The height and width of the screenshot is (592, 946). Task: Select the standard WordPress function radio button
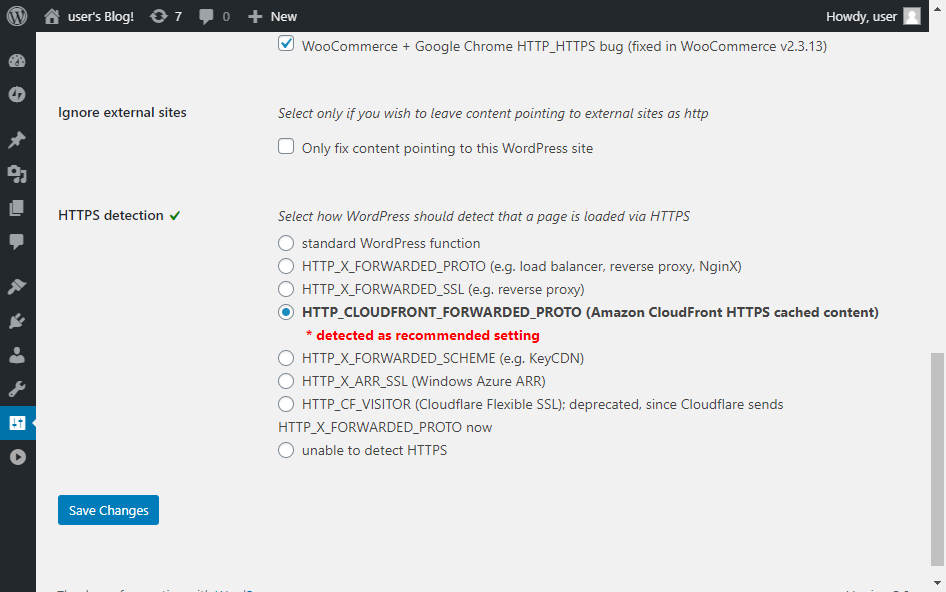[x=286, y=242]
